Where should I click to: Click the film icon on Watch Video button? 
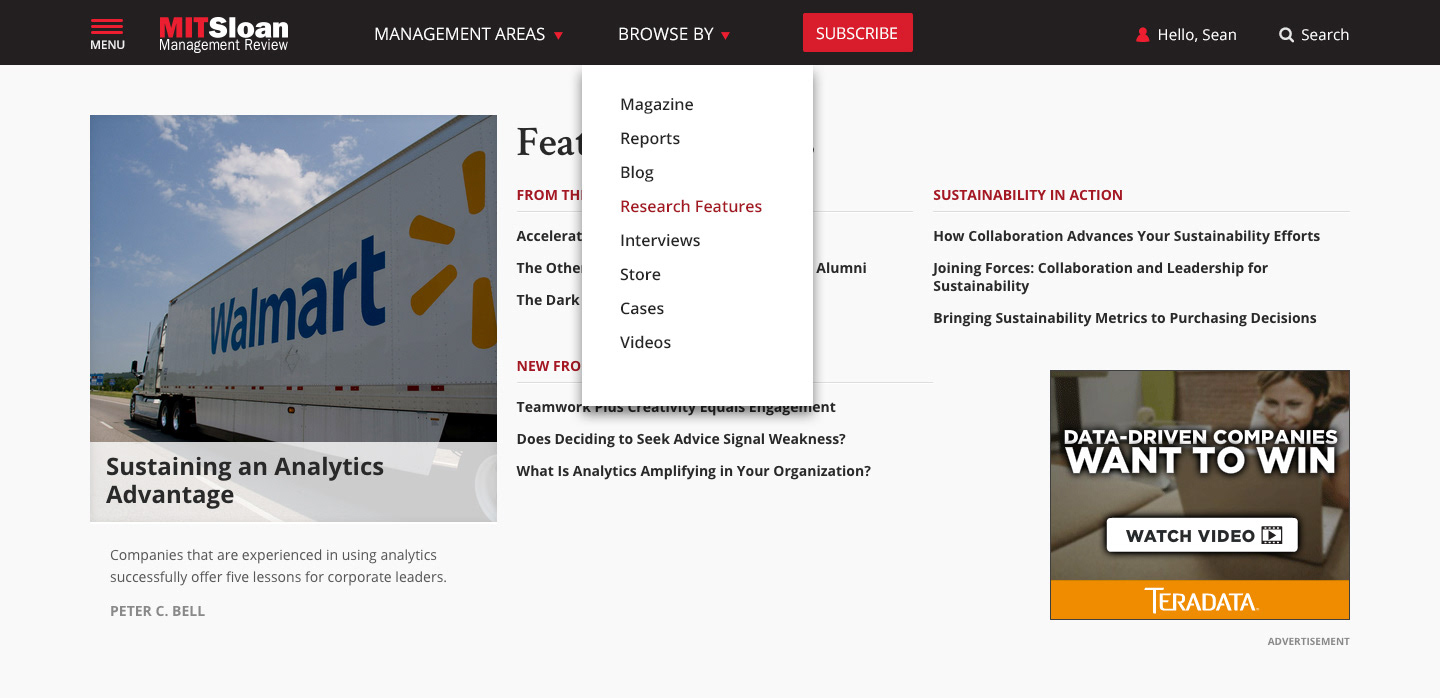click(x=1271, y=535)
